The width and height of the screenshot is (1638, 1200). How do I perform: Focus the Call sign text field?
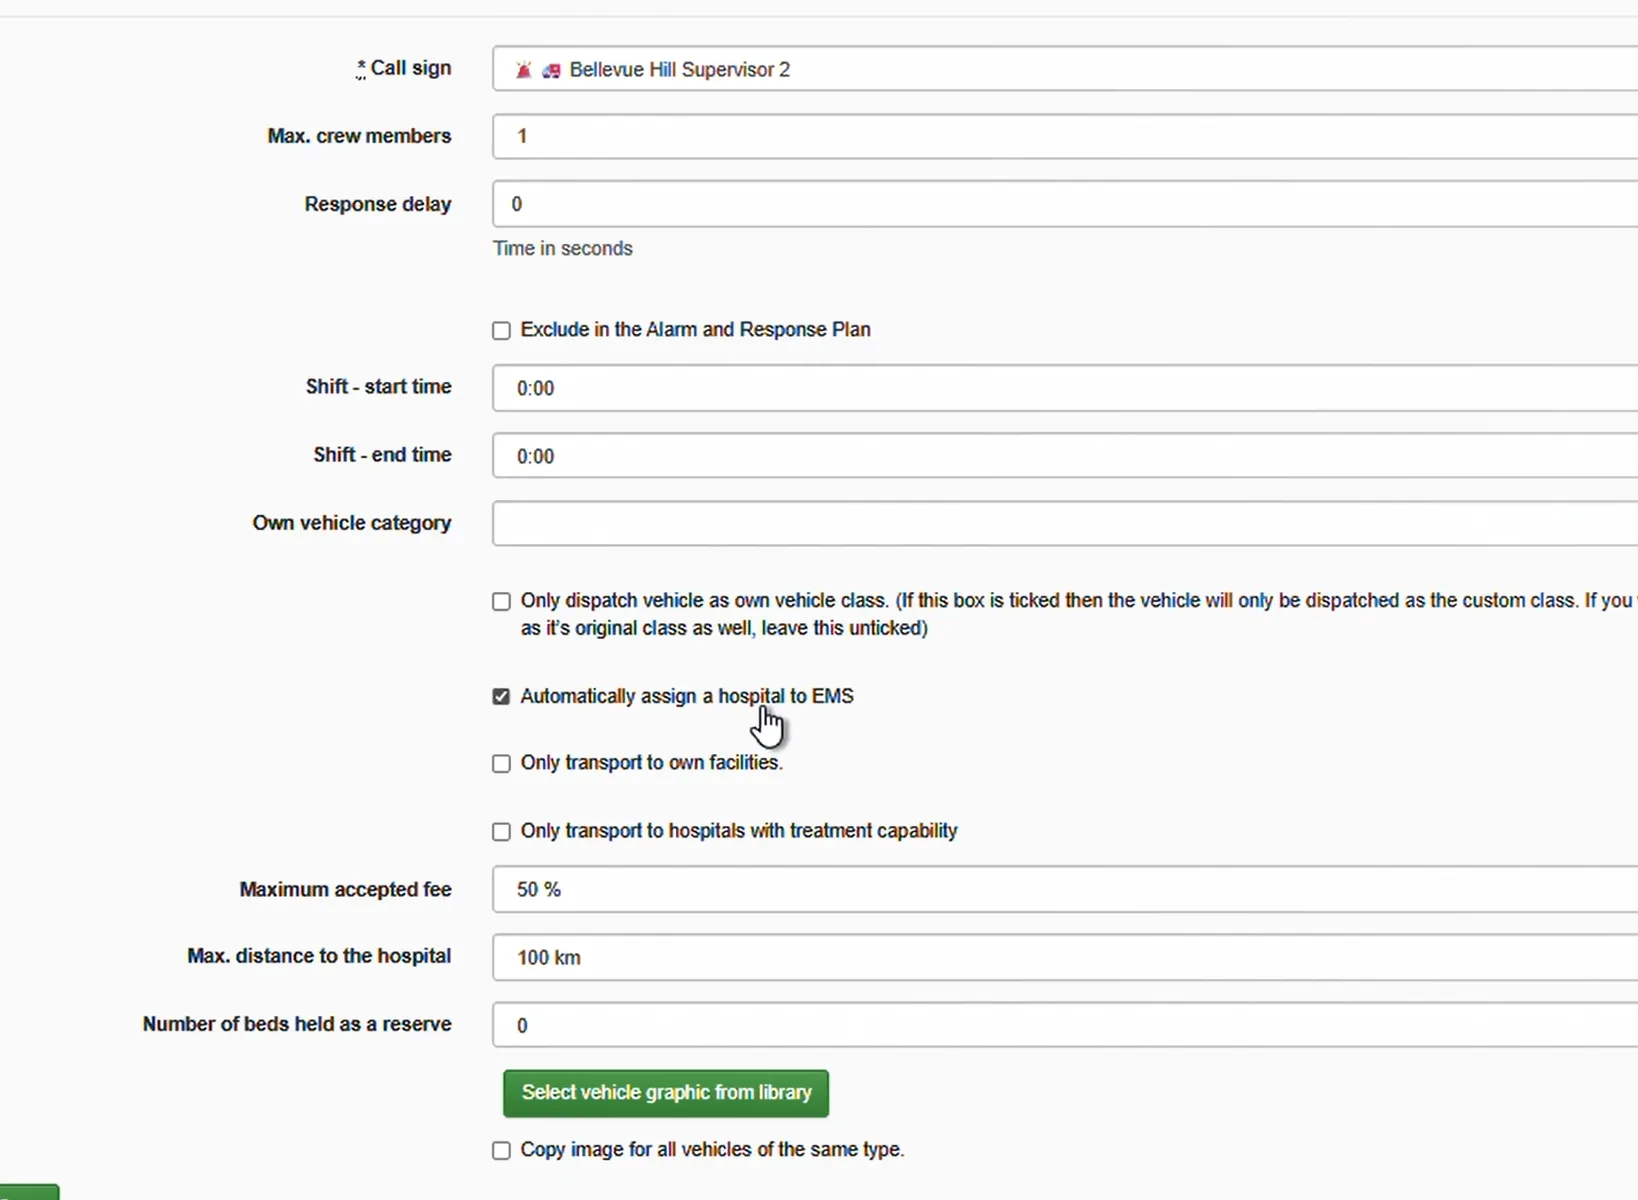coord(1065,69)
